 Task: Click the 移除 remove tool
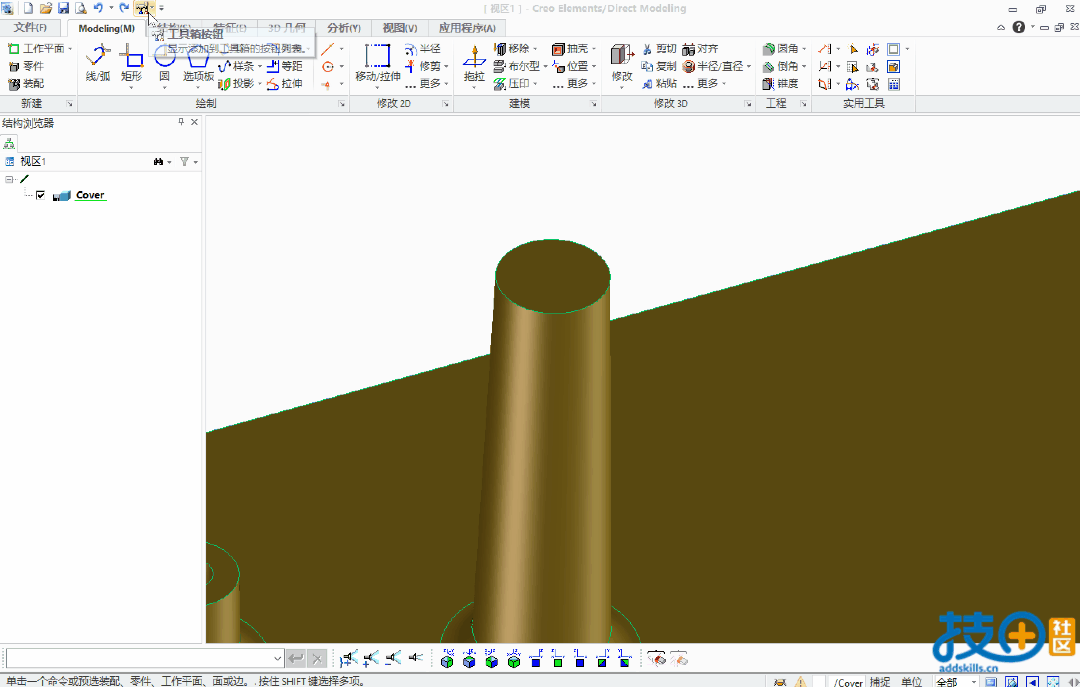[512, 49]
